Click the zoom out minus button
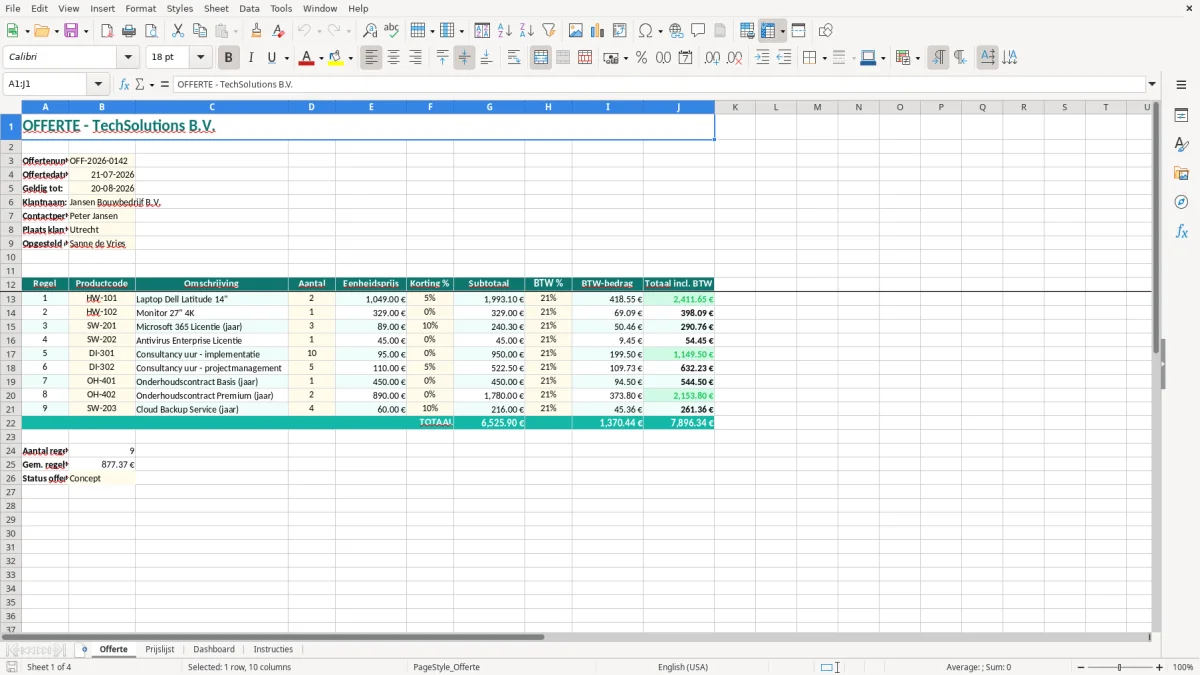 click(x=1080, y=667)
